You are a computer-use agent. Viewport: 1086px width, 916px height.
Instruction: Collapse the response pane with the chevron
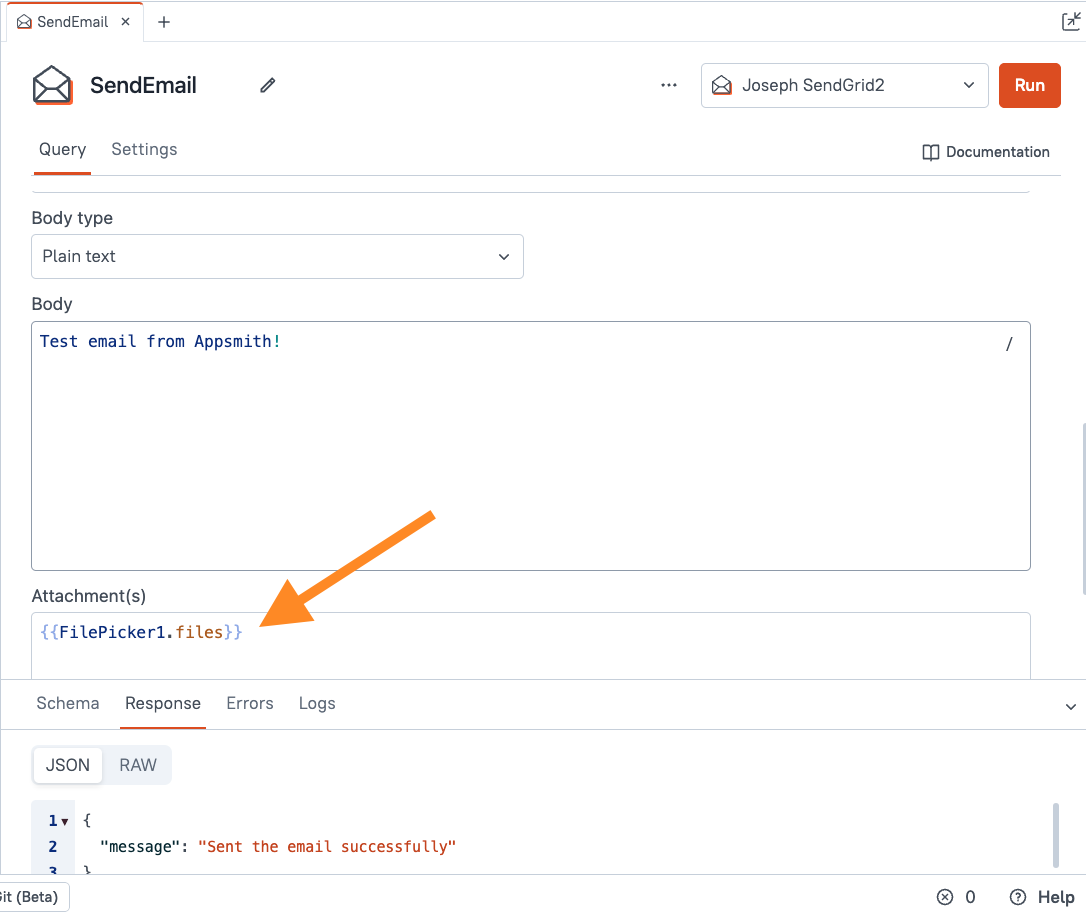pyautogui.click(x=1071, y=705)
